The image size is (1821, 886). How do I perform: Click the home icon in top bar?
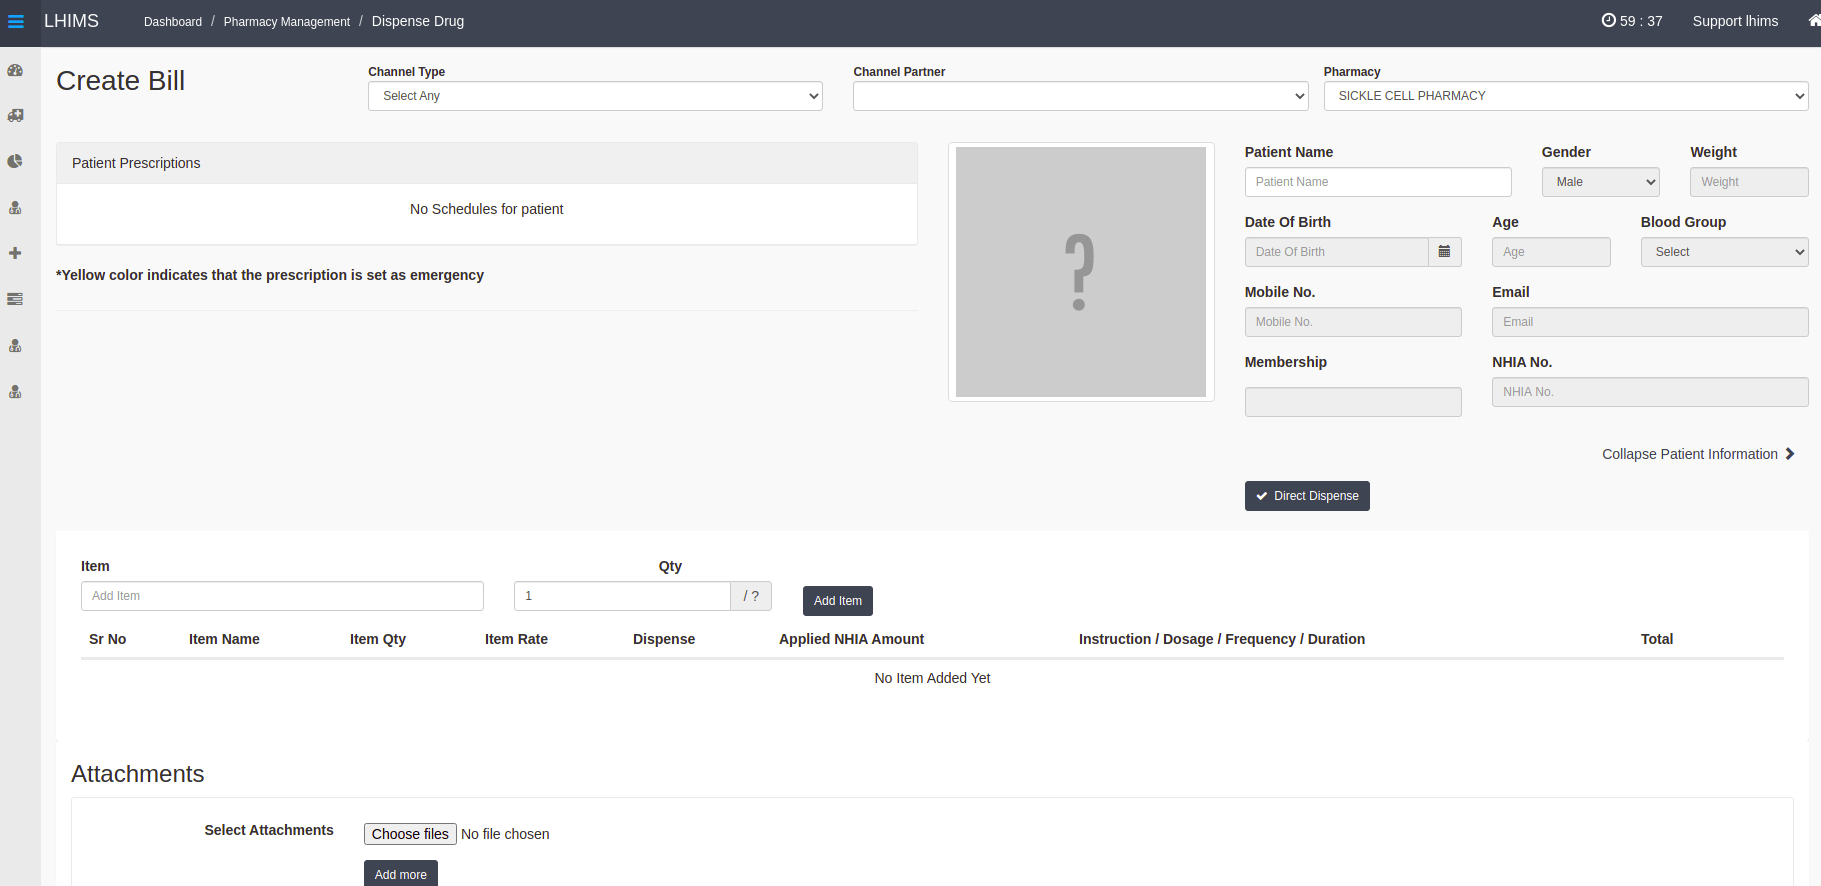click(1813, 21)
